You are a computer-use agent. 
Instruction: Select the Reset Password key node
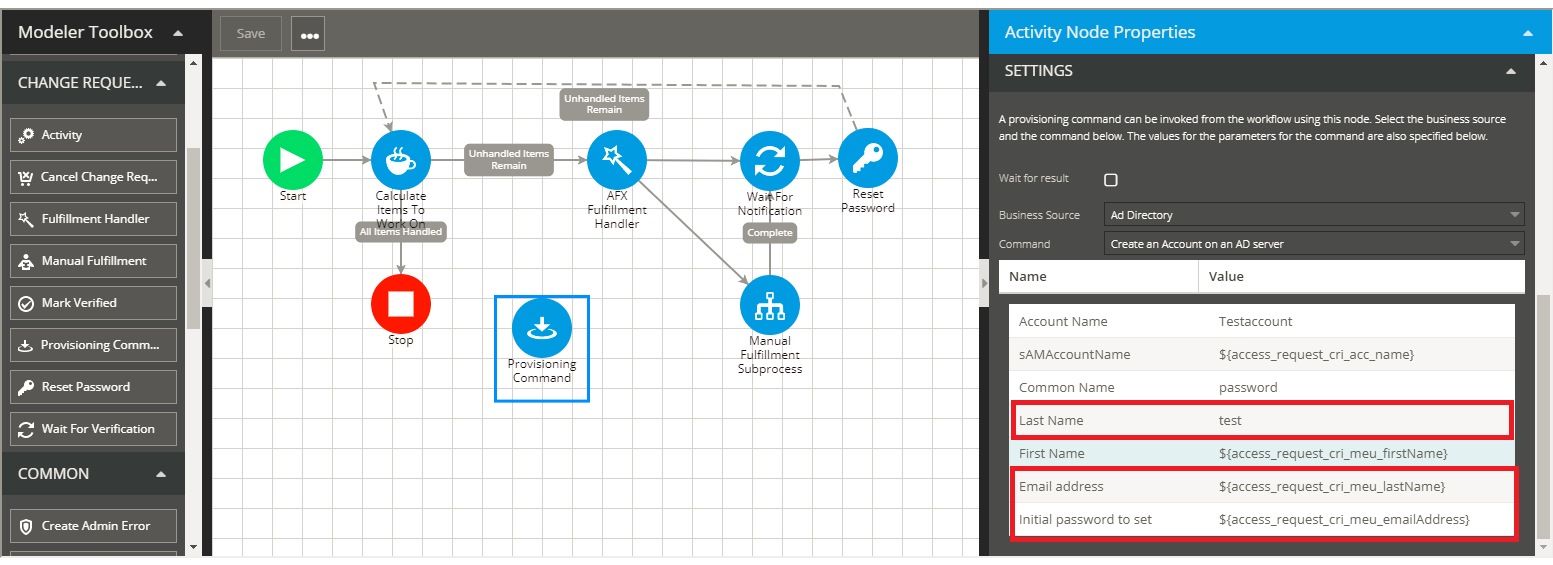867,158
